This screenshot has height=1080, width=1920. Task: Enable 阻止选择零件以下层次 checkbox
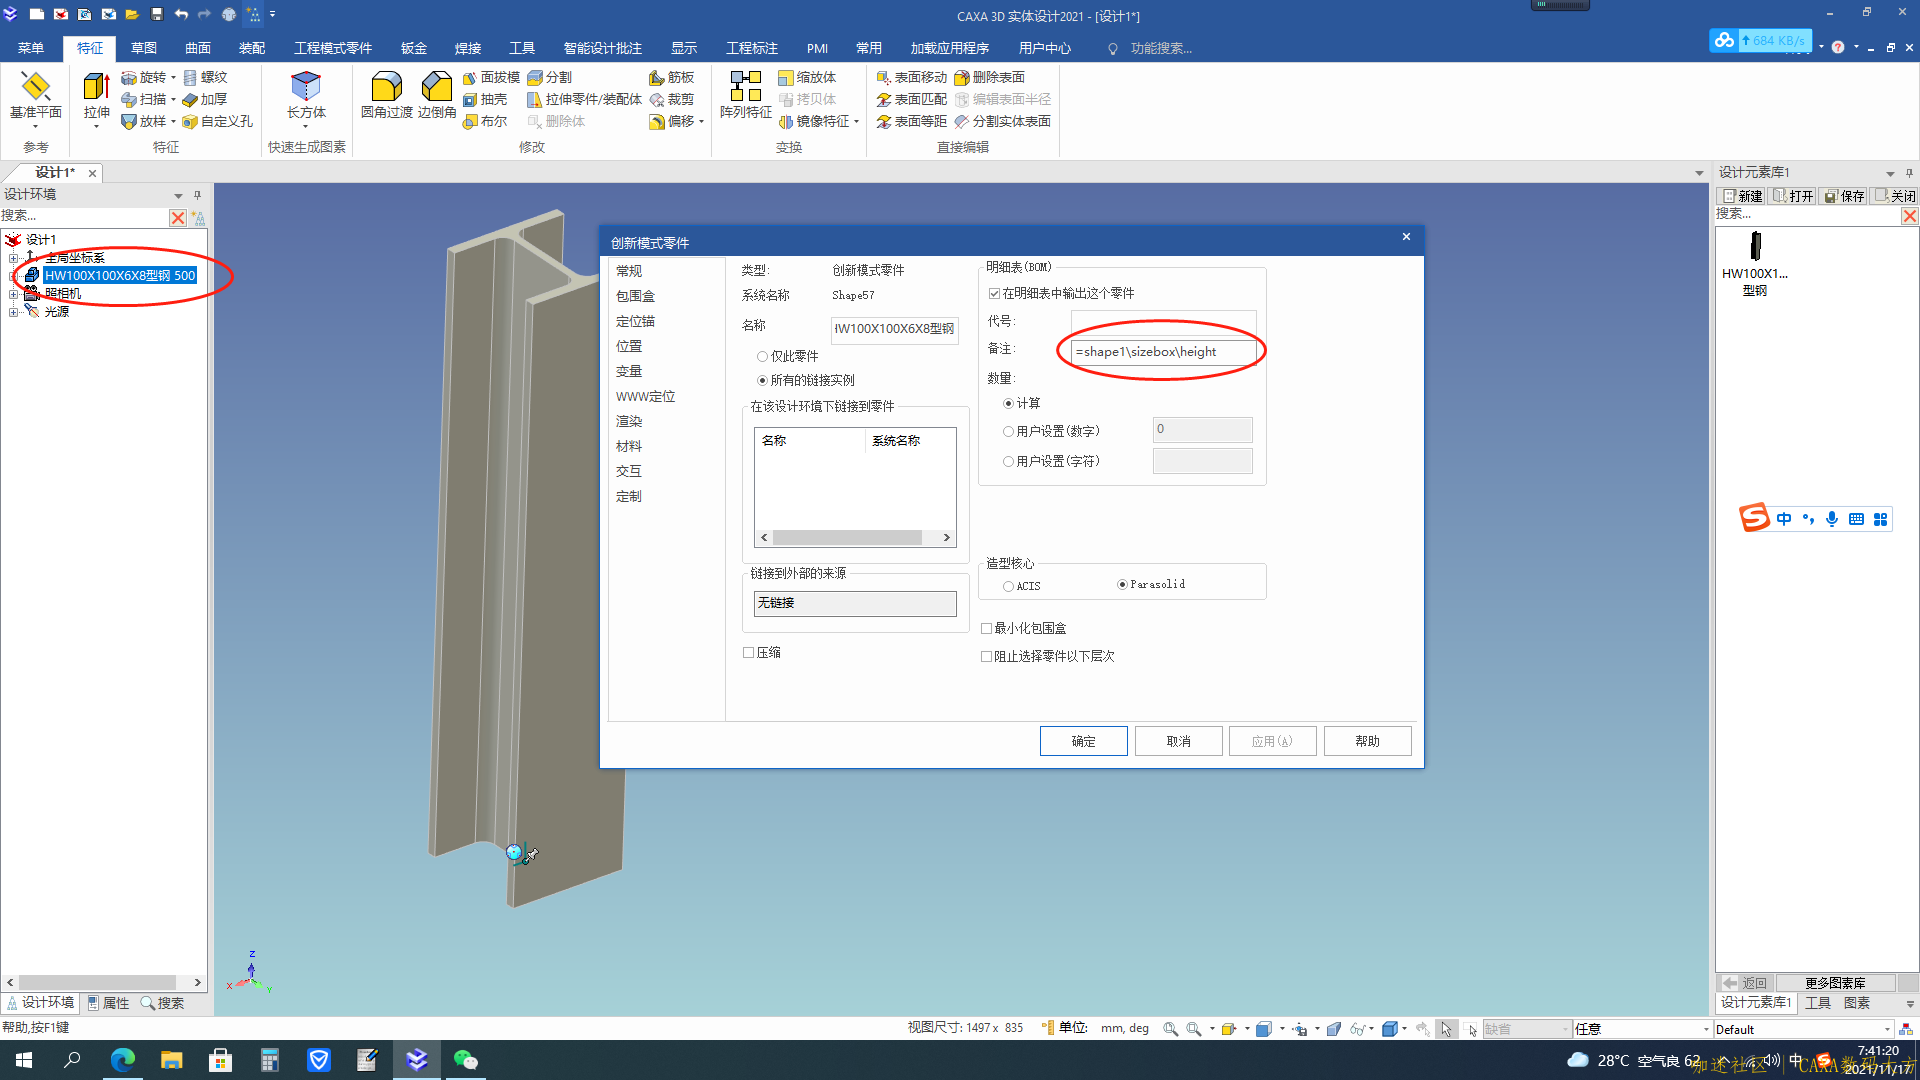point(986,656)
